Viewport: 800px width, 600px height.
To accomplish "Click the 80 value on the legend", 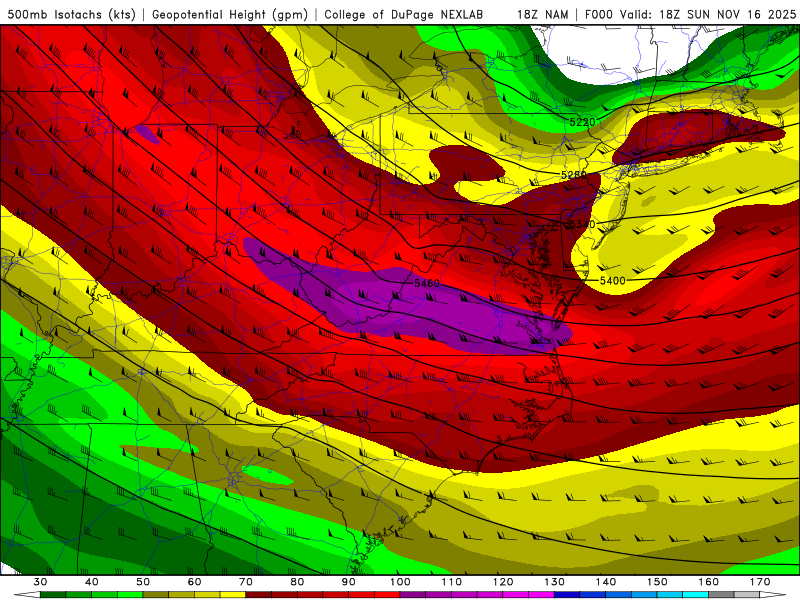I will tap(297, 582).
